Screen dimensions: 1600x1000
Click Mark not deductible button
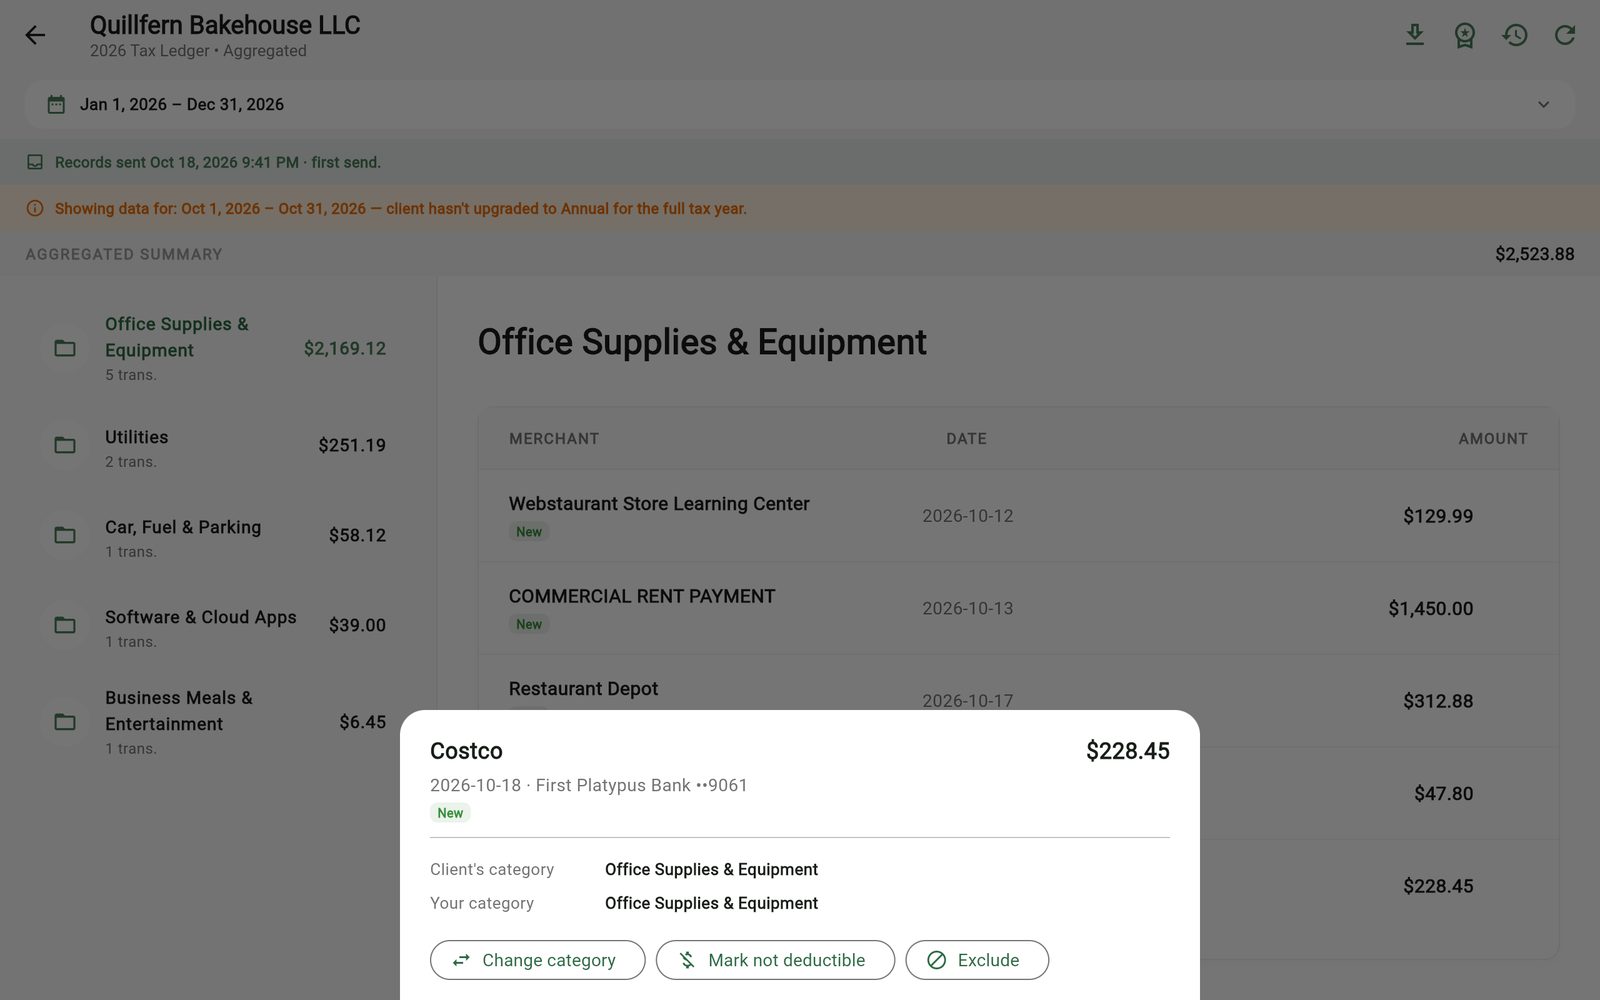pyautogui.click(x=775, y=960)
